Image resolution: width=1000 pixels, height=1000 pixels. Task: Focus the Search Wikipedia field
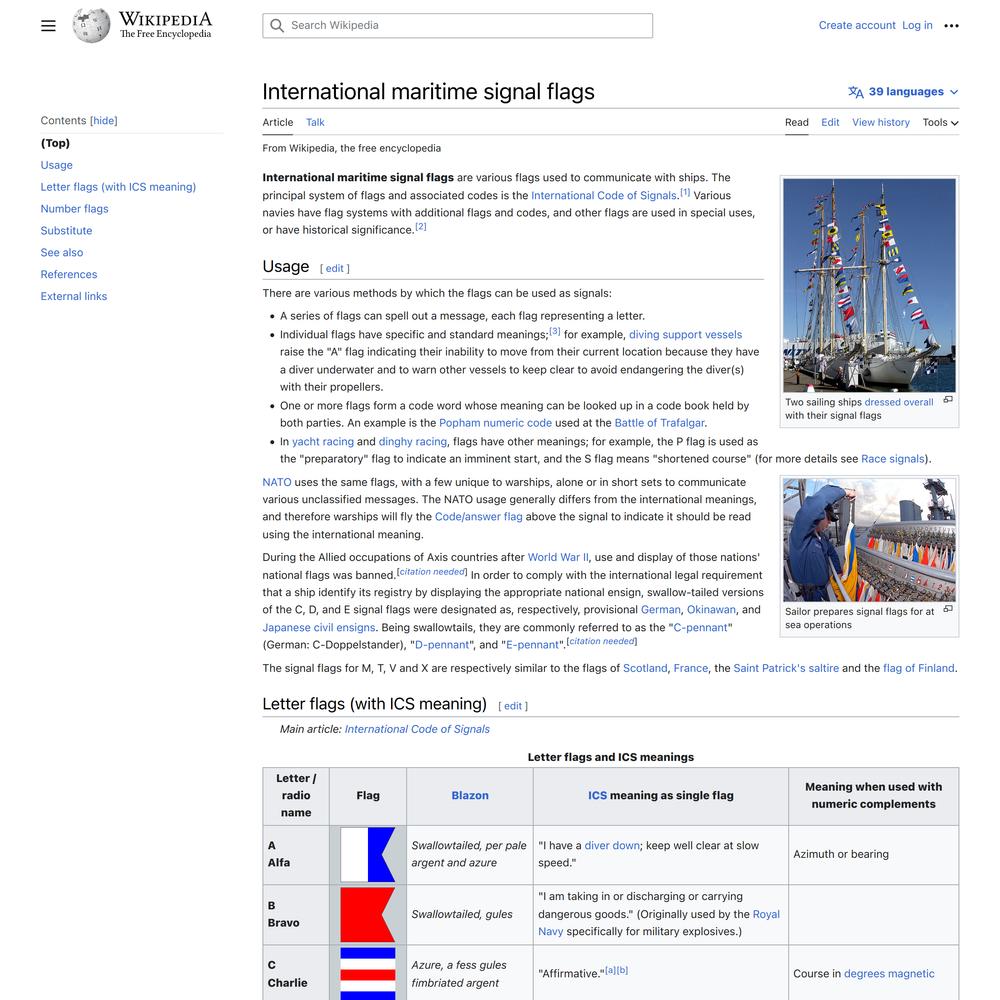coord(457,26)
